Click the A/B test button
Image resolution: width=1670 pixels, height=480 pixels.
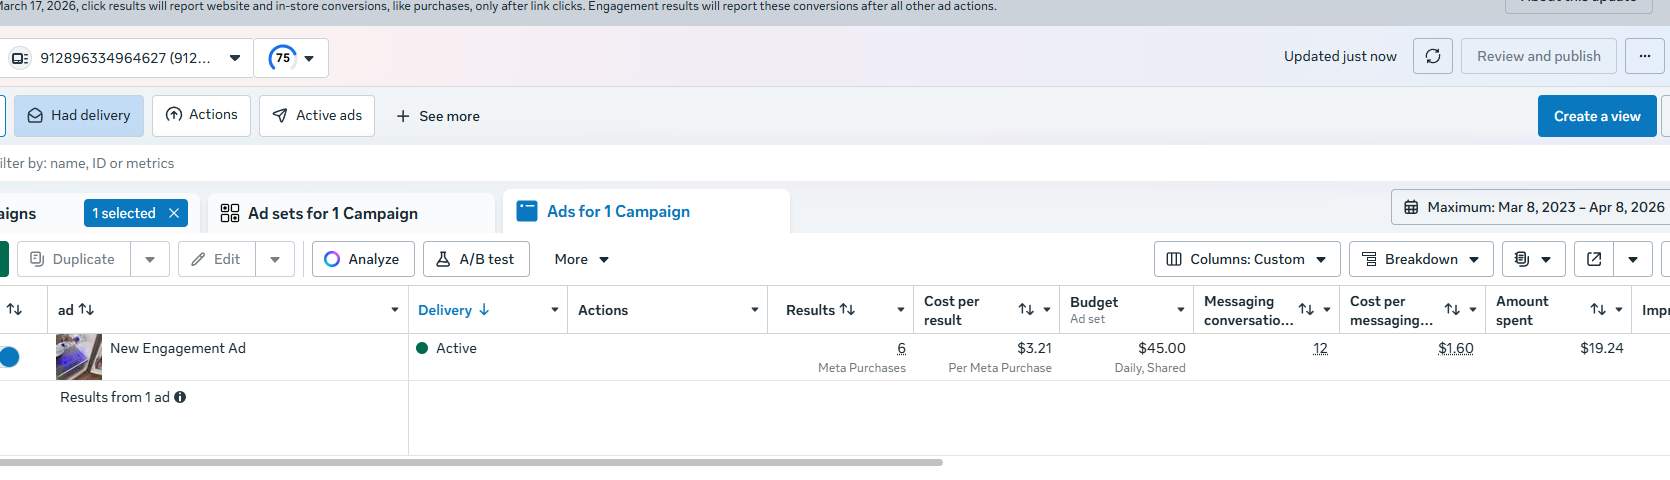click(476, 259)
